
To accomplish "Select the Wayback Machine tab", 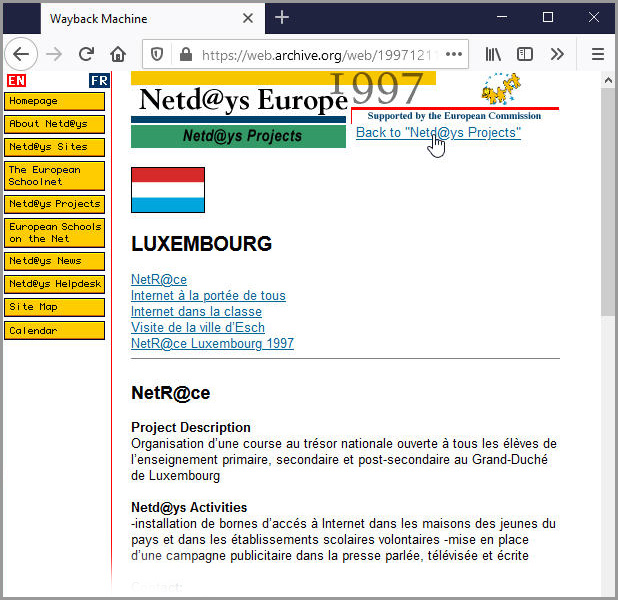I will coord(153,18).
